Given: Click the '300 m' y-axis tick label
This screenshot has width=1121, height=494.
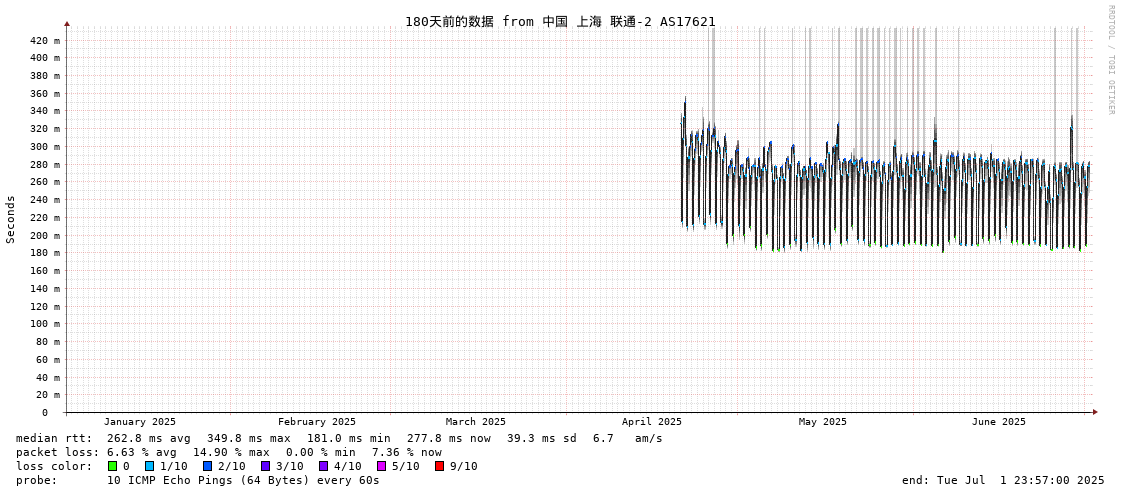Looking at the screenshot, I should [x=45, y=147].
